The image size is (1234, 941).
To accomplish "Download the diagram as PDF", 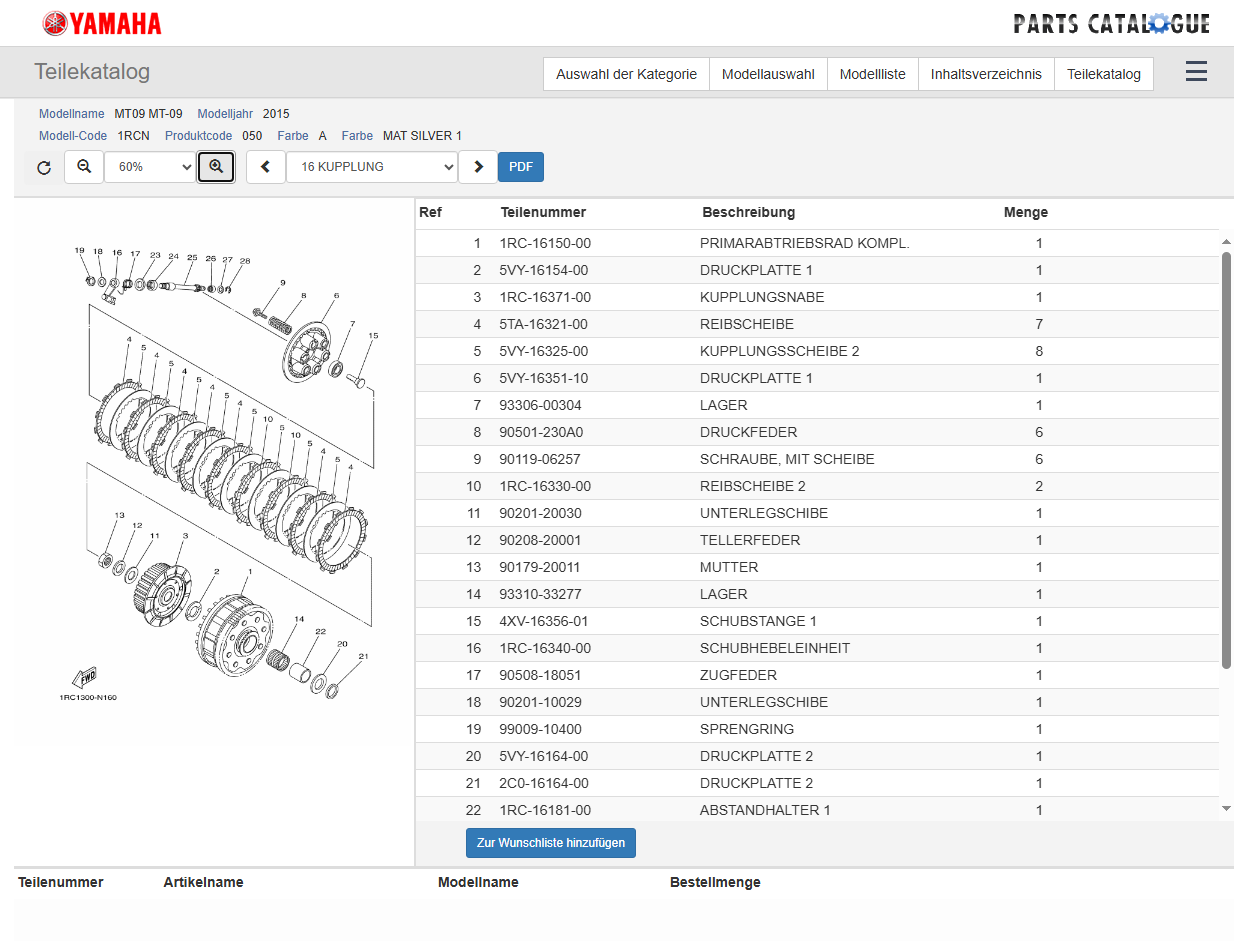I will [x=521, y=167].
